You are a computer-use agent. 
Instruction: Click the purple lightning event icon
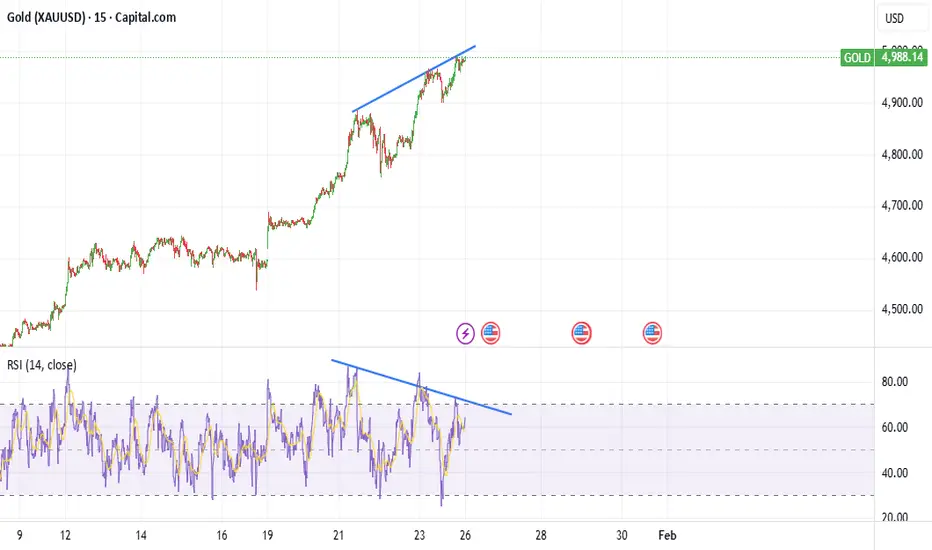point(465,333)
